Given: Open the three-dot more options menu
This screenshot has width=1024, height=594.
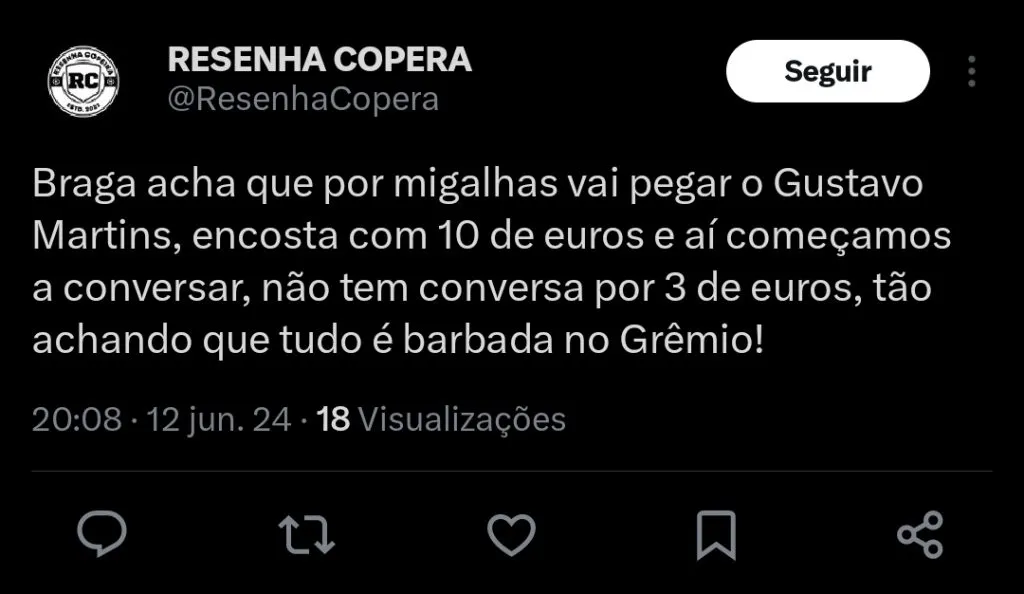Looking at the screenshot, I should [x=971, y=71].
